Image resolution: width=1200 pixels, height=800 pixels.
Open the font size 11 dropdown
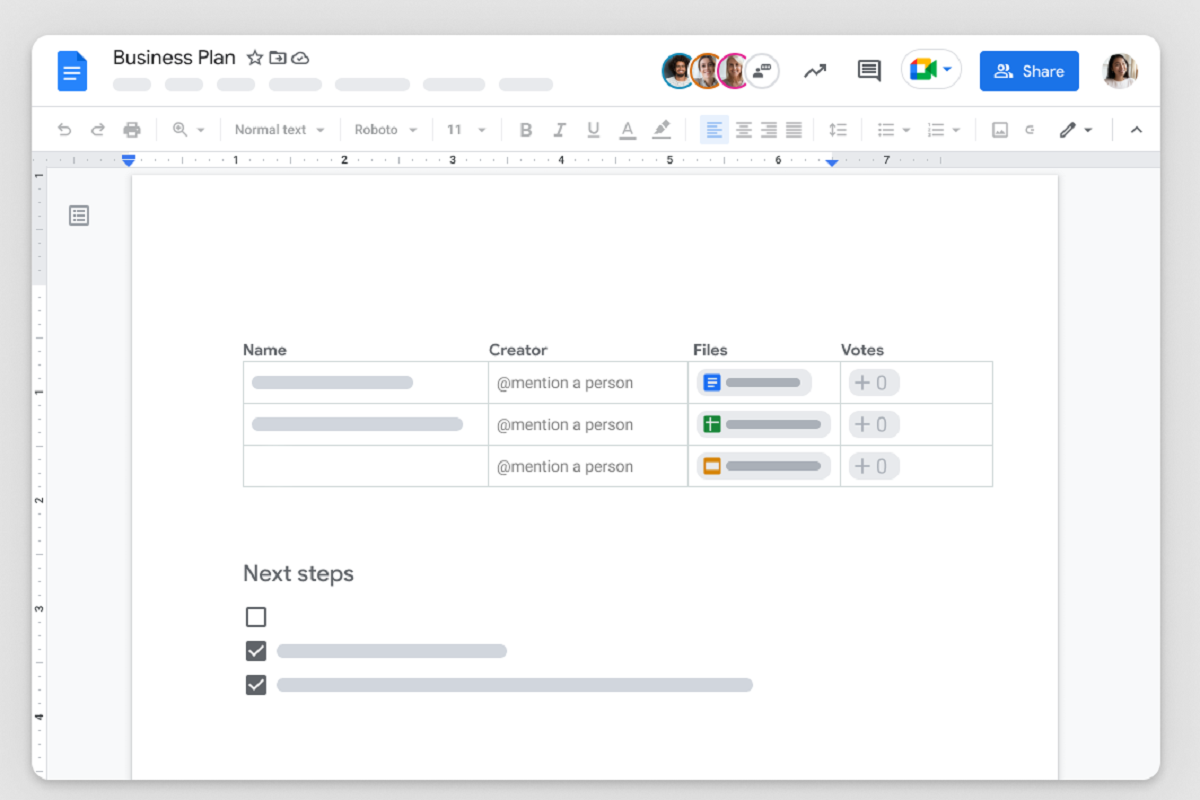click(x=466, y=130)
